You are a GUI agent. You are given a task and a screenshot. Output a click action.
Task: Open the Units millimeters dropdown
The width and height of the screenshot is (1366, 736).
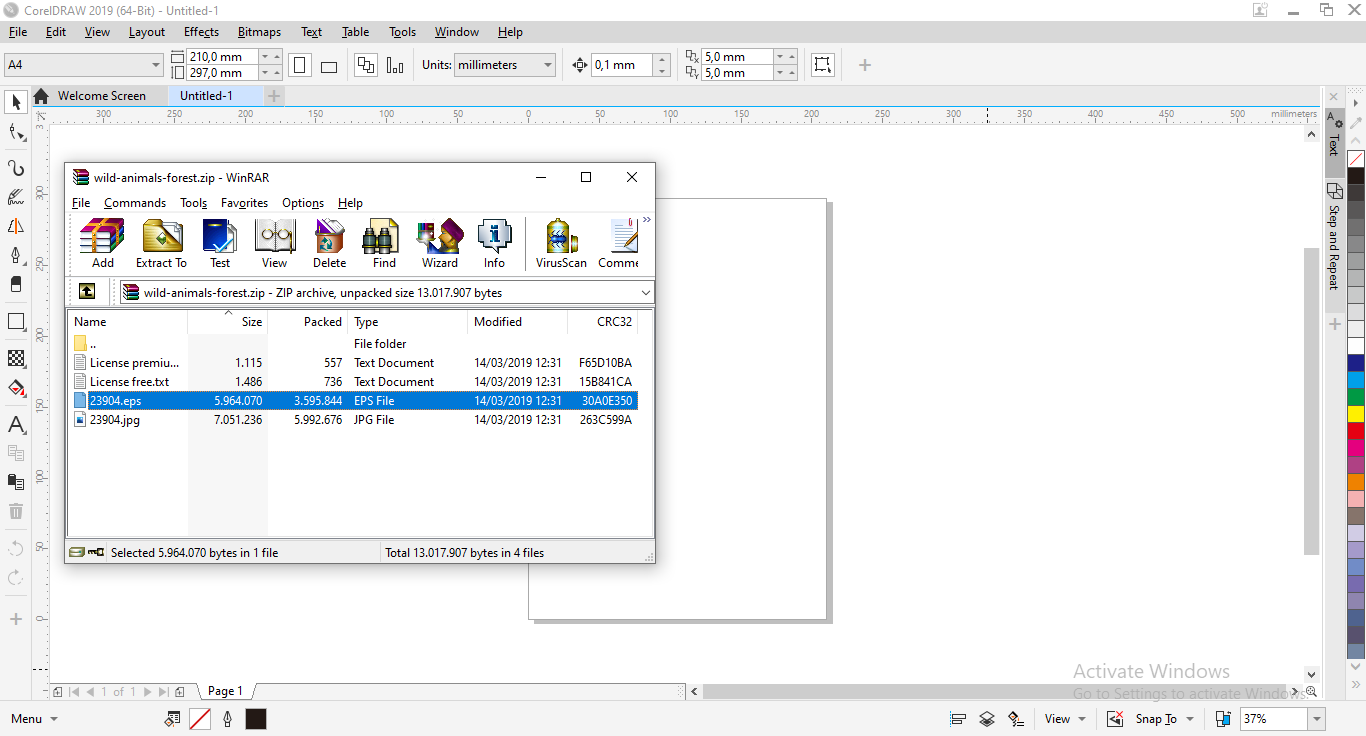click(547, 65)
